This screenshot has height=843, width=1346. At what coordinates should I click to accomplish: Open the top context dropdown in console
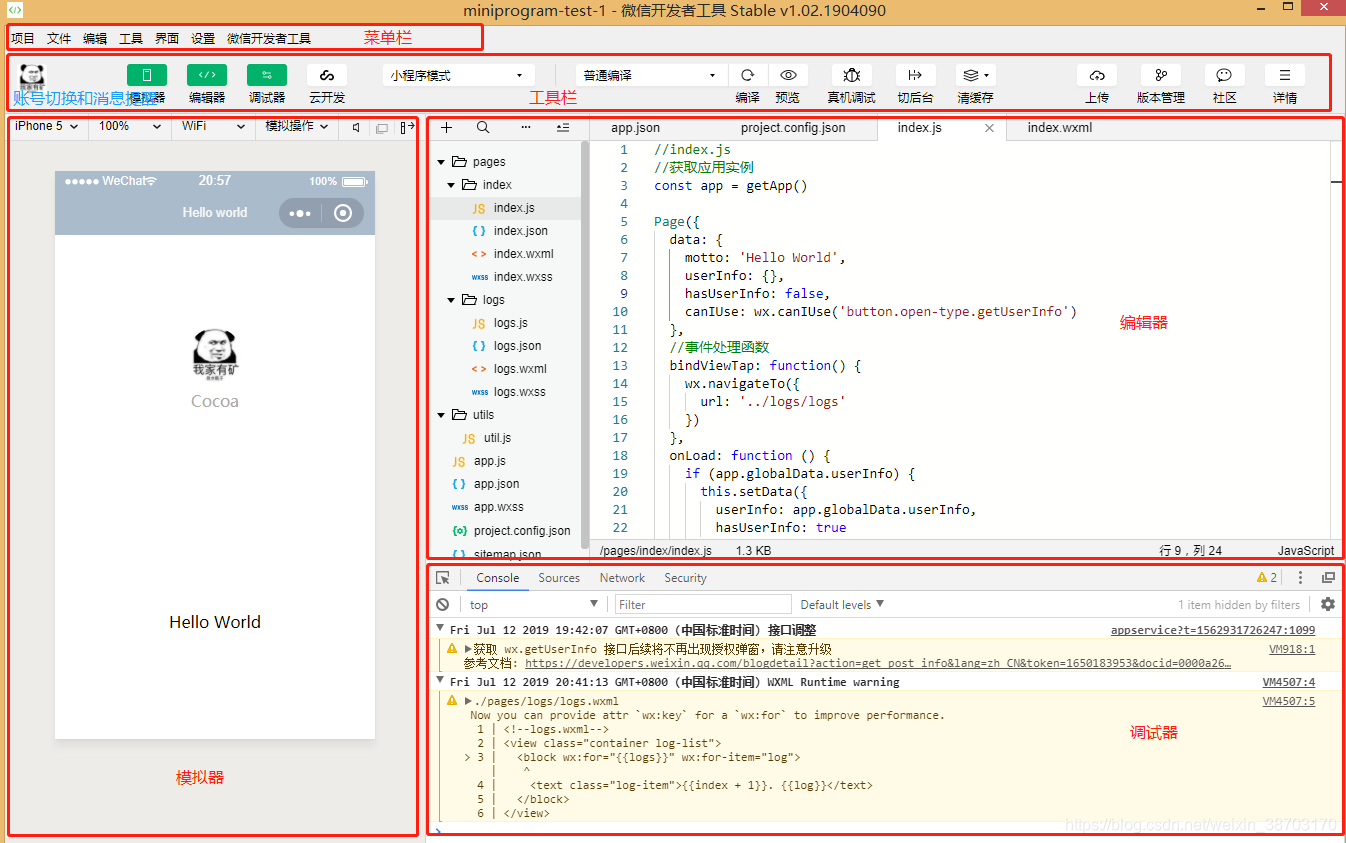pos(534,604)
